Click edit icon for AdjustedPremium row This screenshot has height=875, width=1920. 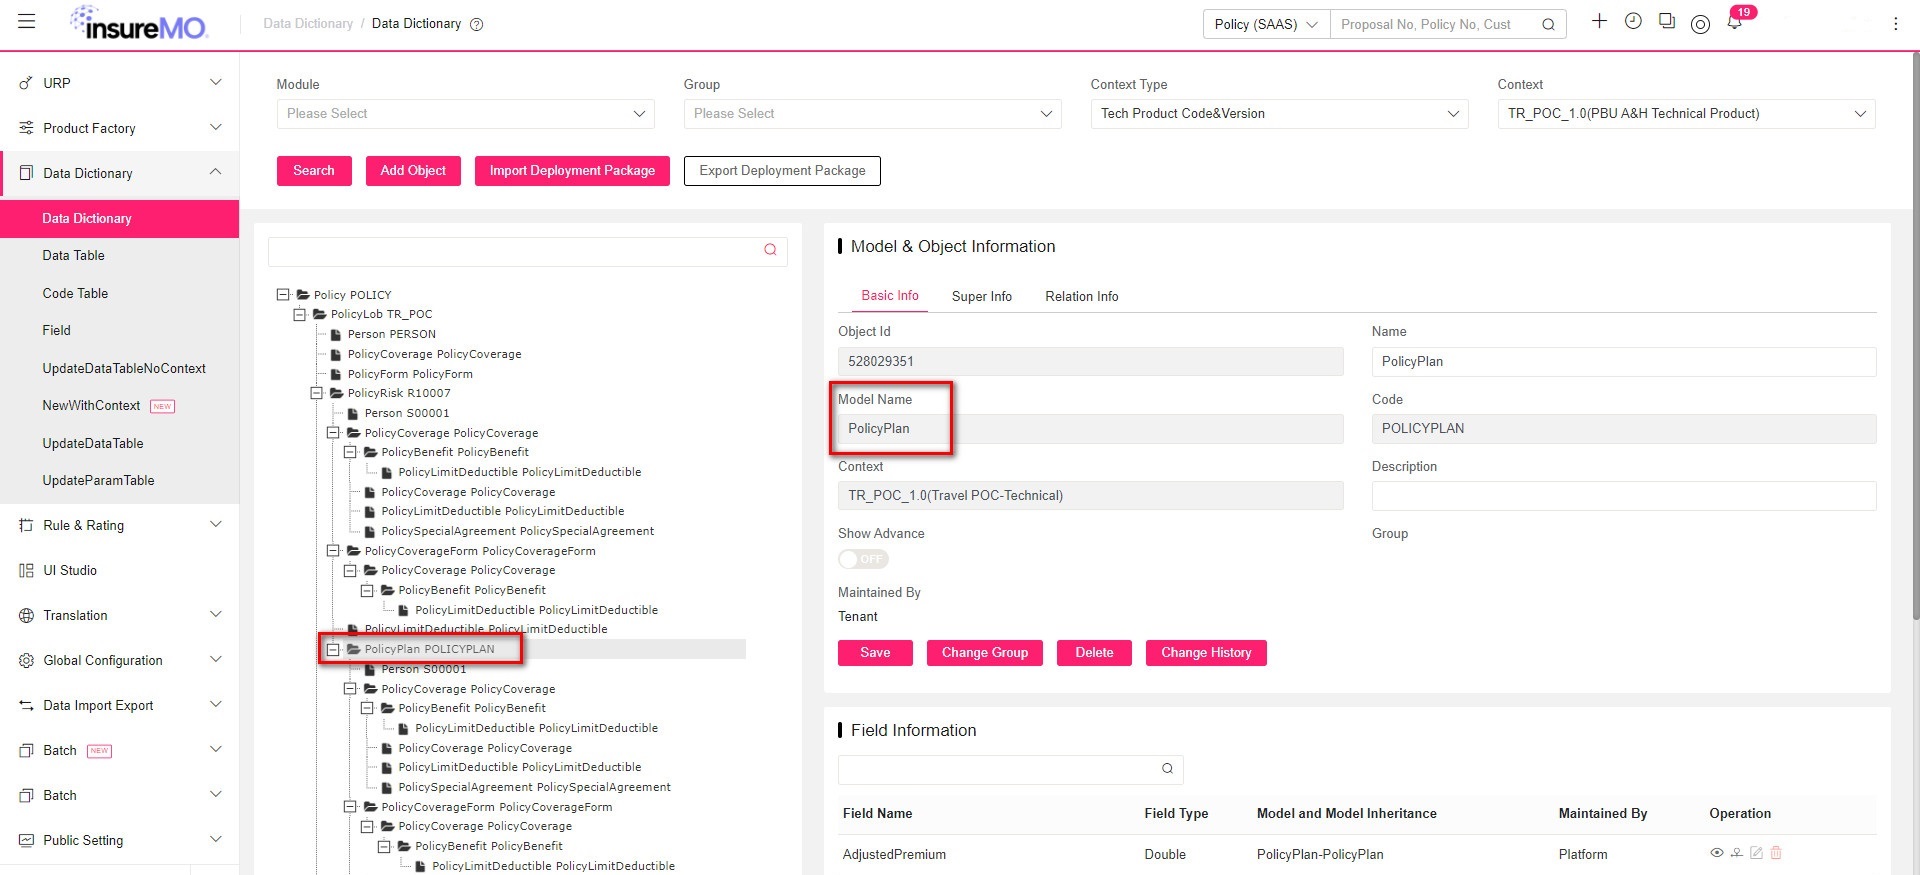tap(1756, 853)
